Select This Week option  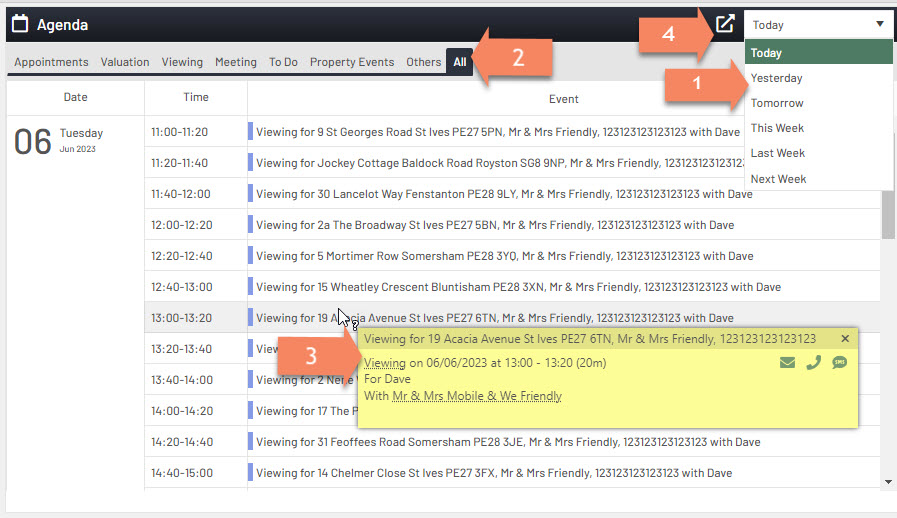(x=777, y=128)
